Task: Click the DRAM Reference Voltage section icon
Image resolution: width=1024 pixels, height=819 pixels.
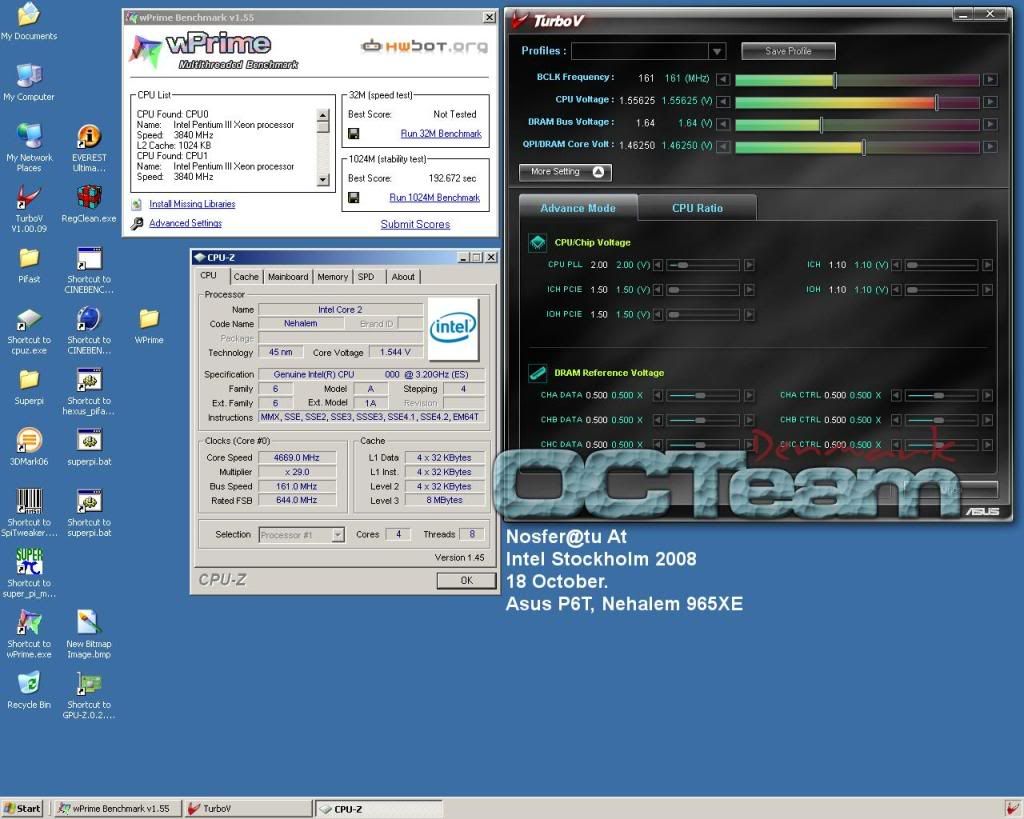Action: point(537,373)
